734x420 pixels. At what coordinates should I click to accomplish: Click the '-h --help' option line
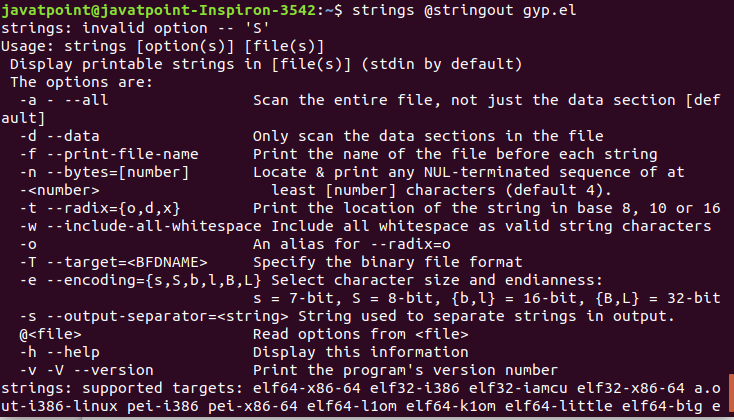click(x=59, y=352)
